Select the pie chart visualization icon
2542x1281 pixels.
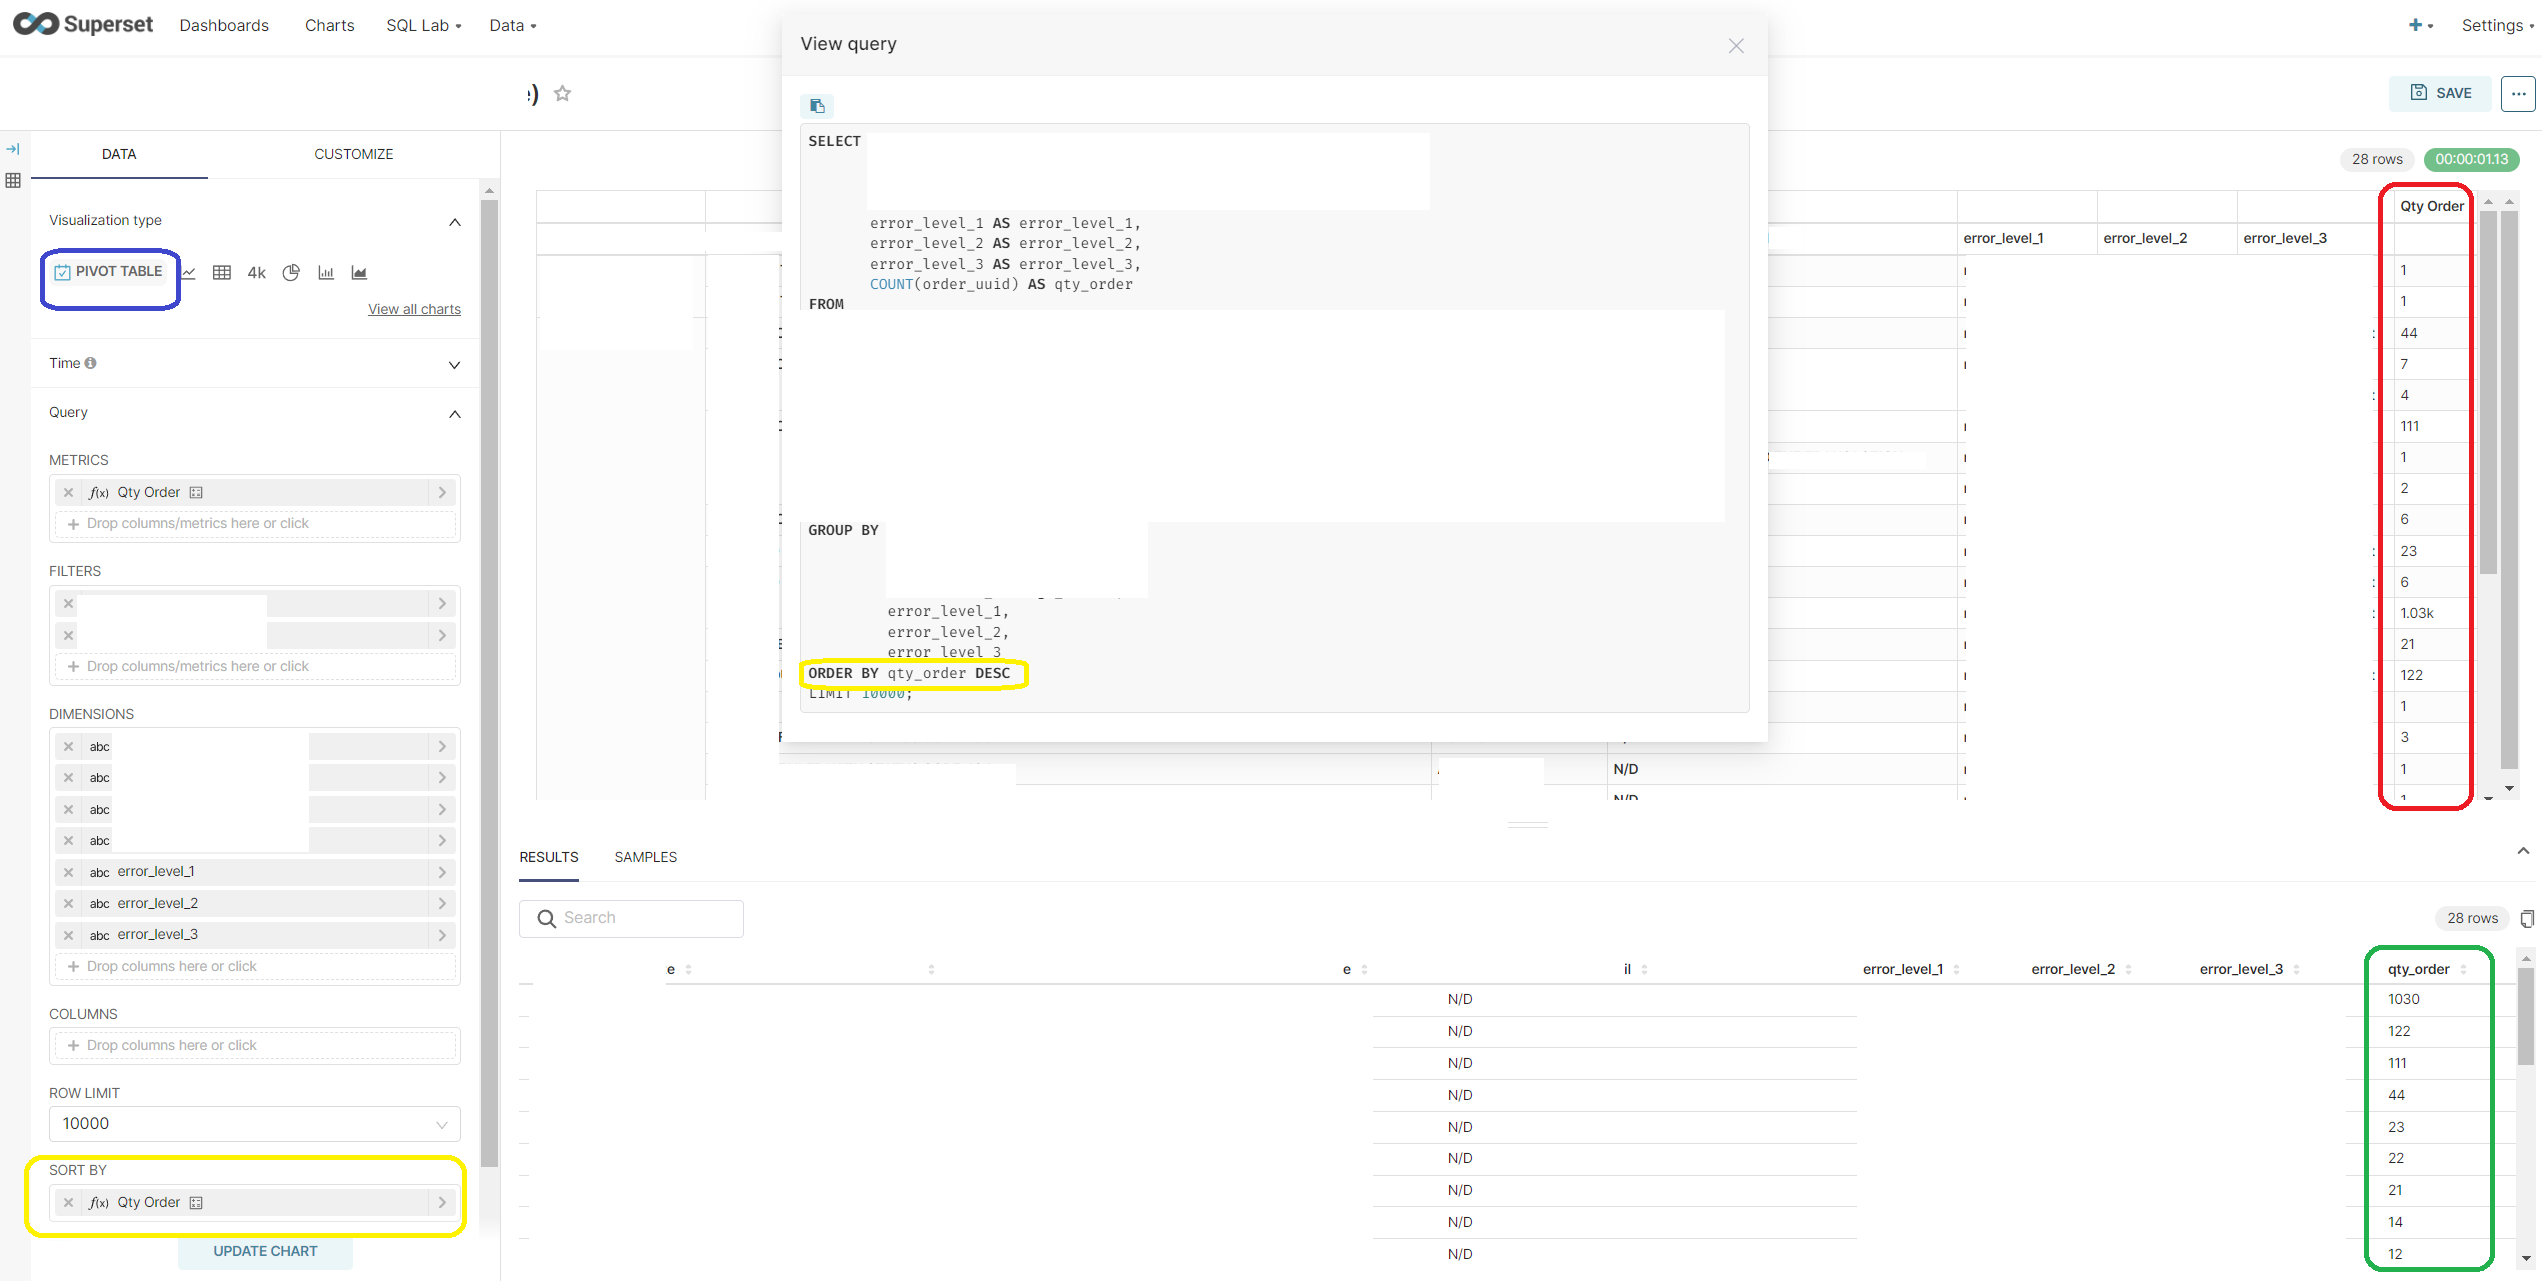tap(291, 272)
